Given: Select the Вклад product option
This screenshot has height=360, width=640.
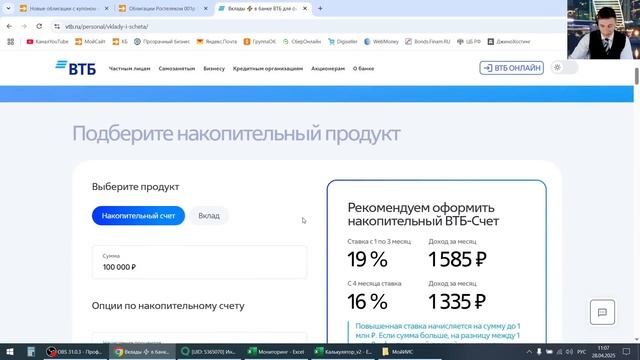Looking at the screenshot, I should (209, 216).
